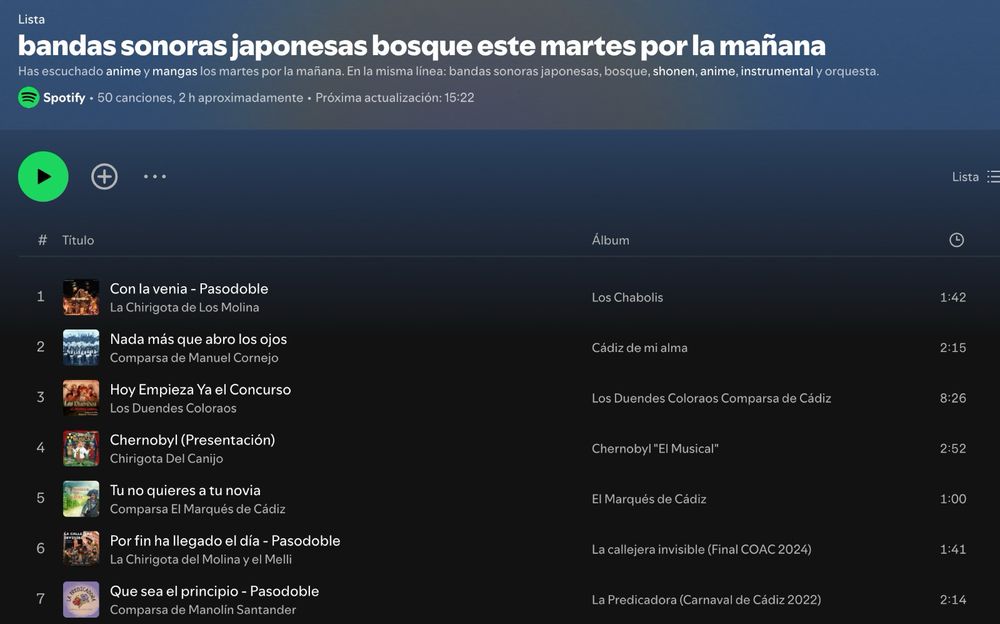Viewport: 1000px width, 624px height.
Task: Click duration 1:00 of track five
Action: [953, 499]
